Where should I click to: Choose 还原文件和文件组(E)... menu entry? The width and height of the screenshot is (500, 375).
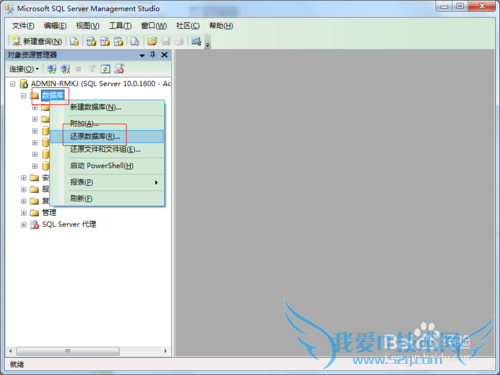[107, 150]
